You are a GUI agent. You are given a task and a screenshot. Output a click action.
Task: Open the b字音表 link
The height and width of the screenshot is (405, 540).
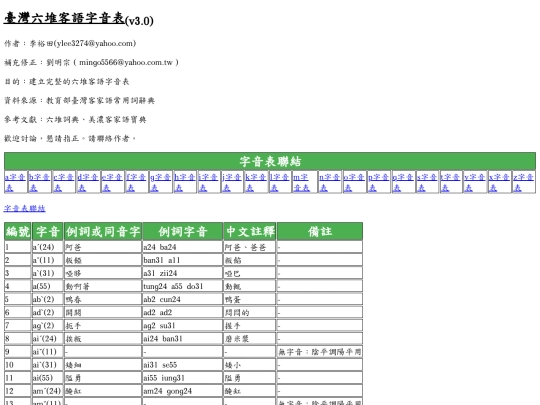[x=39, y=182]
